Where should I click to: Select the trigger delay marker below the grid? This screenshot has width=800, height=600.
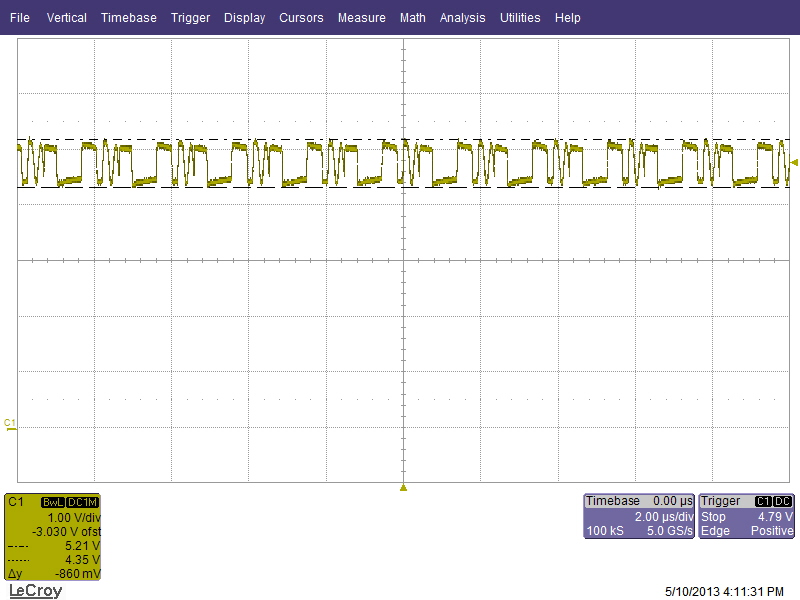pyautogui.click(x=403, y=488)
